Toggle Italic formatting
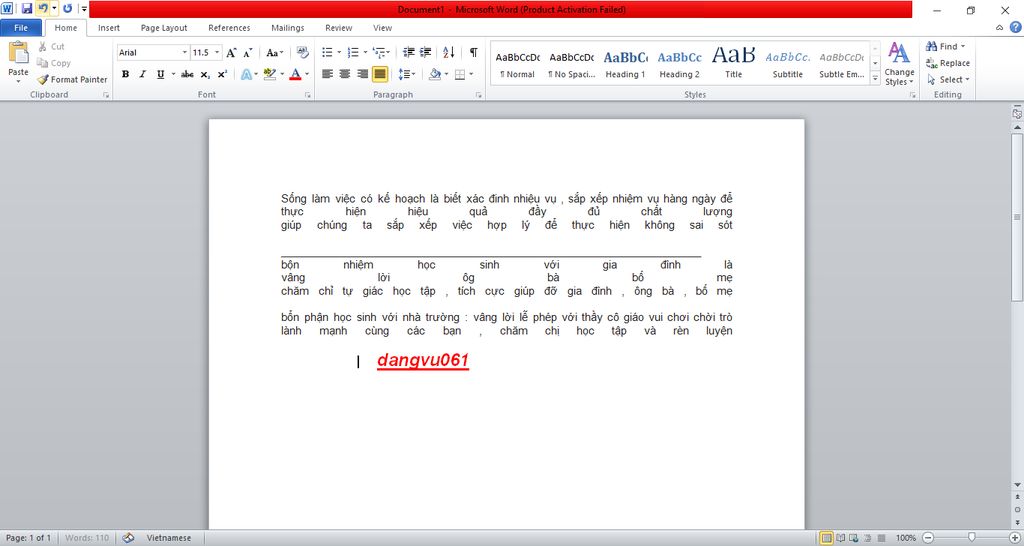The height and width of the screenshot is (546, 1024). pos(142,74)
